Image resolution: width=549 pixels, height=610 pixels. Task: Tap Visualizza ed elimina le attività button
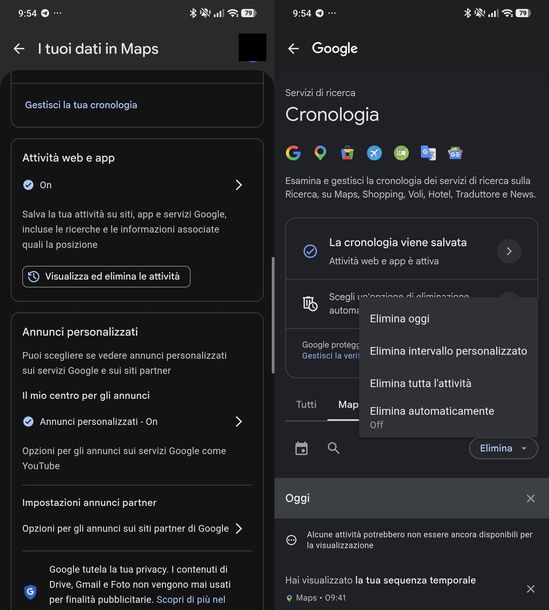106,277
